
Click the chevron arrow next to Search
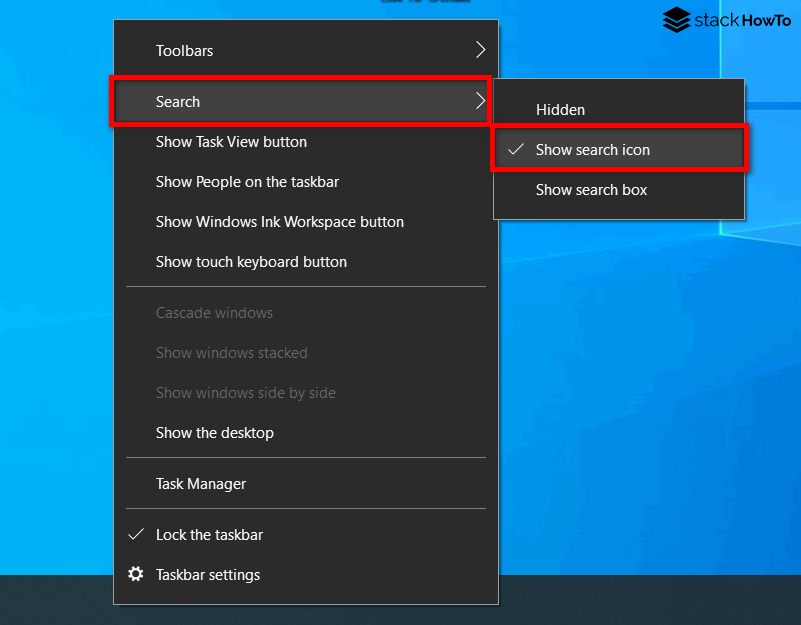tap(479, 101)
